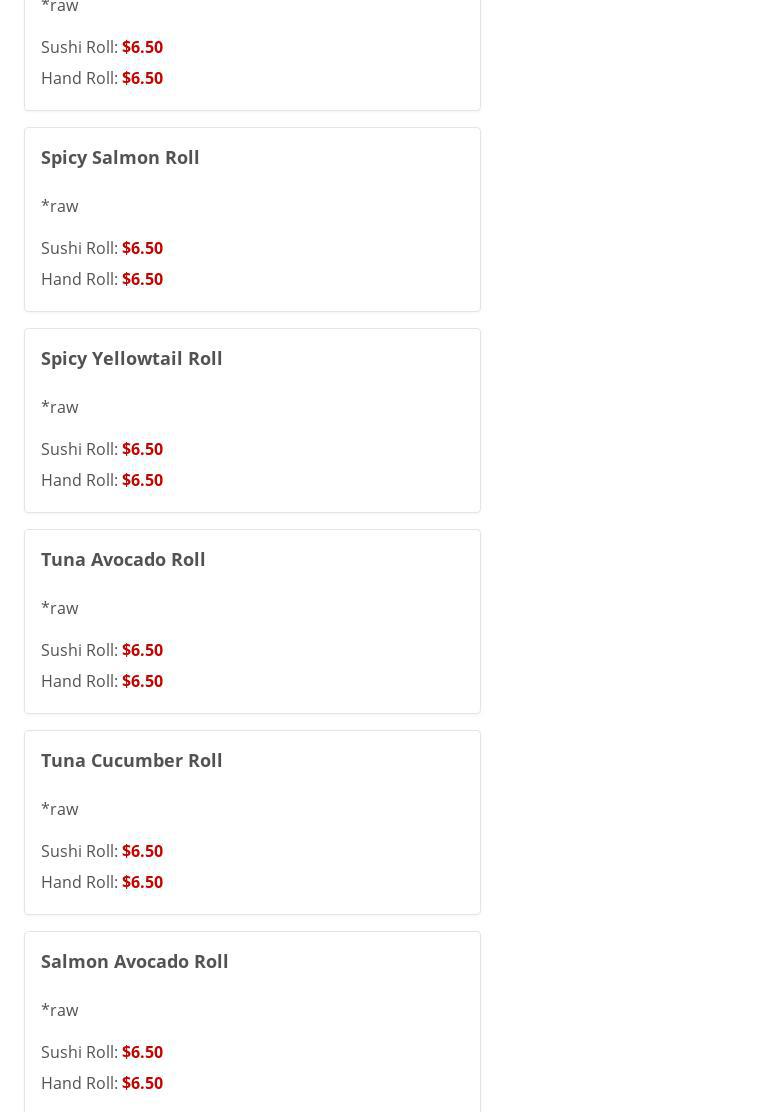770x1112 pixels.
Task: Choose the Tuna Cucumber Roll heading
Action: pos(131,760)
